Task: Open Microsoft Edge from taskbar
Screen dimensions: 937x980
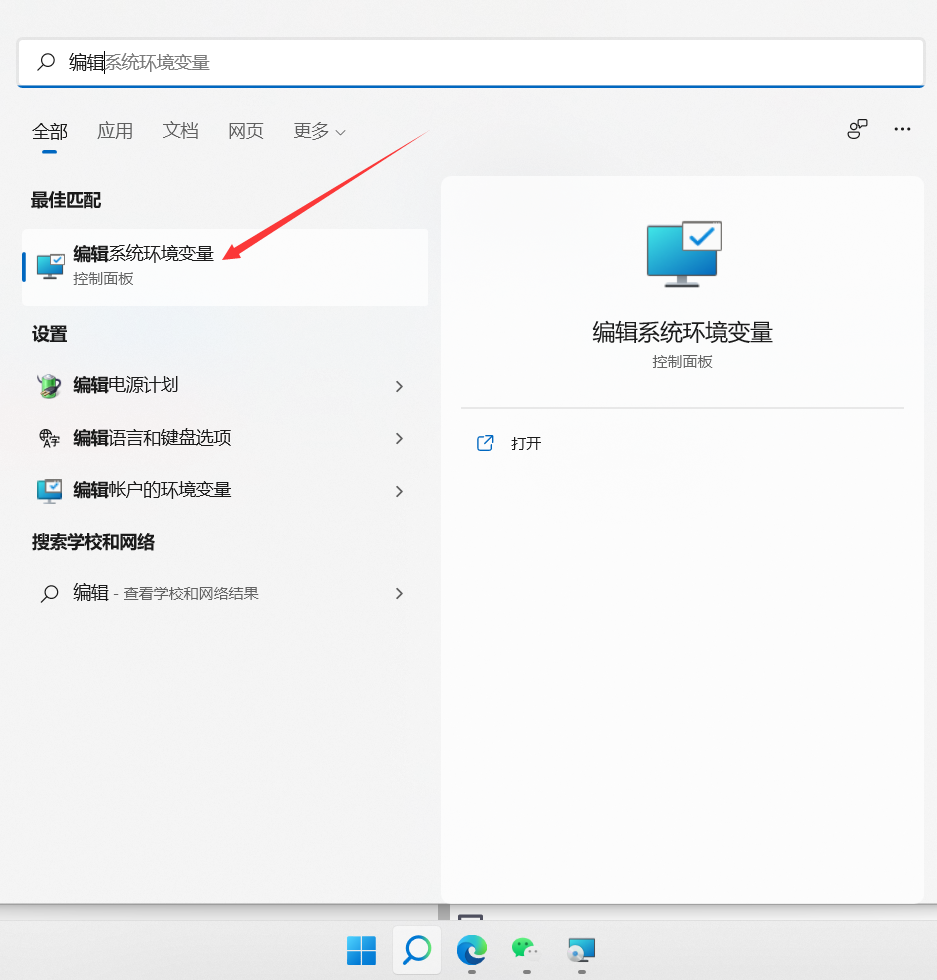Action: 472,951
